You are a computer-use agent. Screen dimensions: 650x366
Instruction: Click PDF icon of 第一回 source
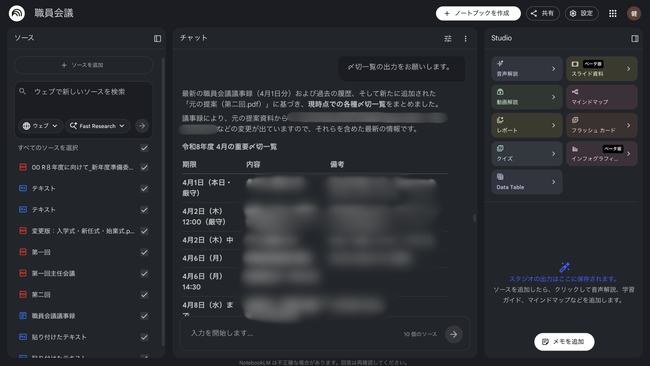tap(23, 252)
